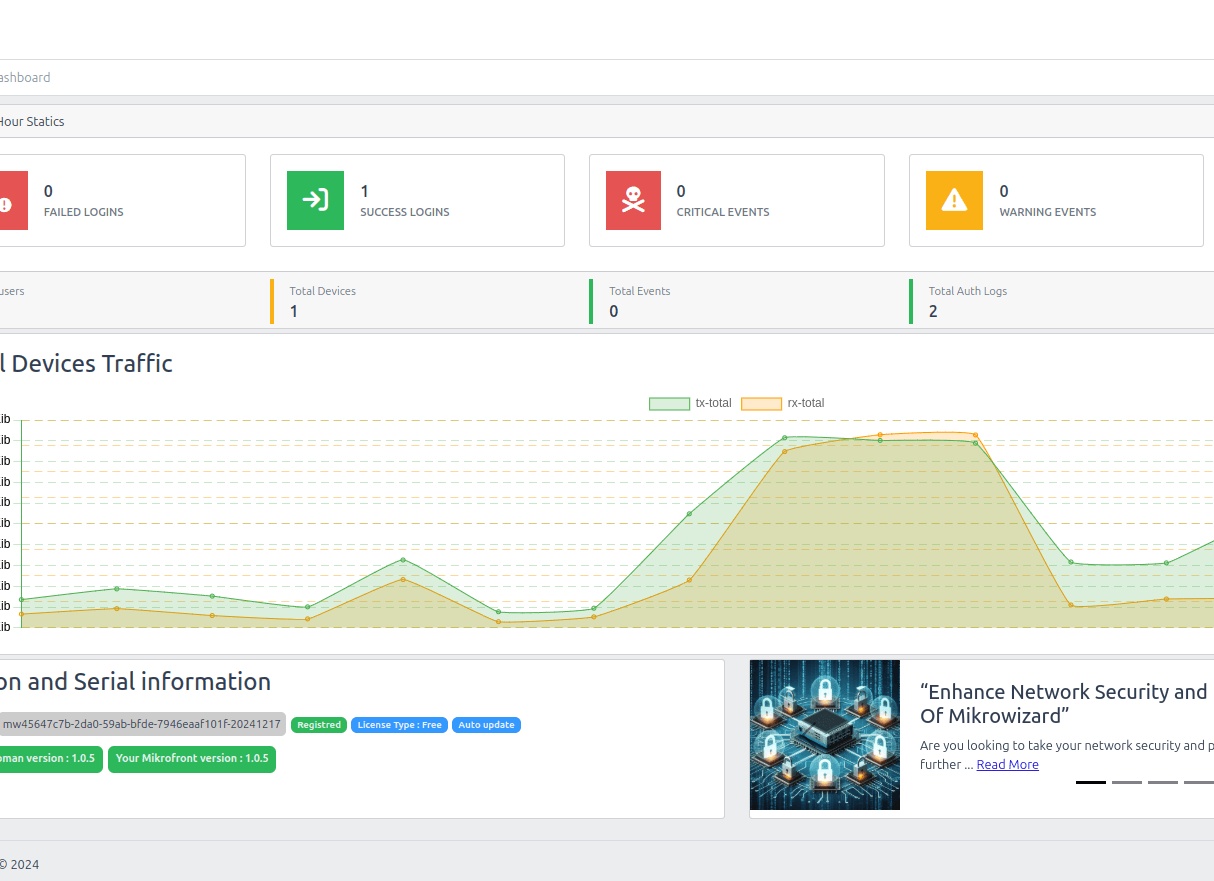1214x881 pixels.
Task: Click the License Type : Free badge
Action: (399, 725)
